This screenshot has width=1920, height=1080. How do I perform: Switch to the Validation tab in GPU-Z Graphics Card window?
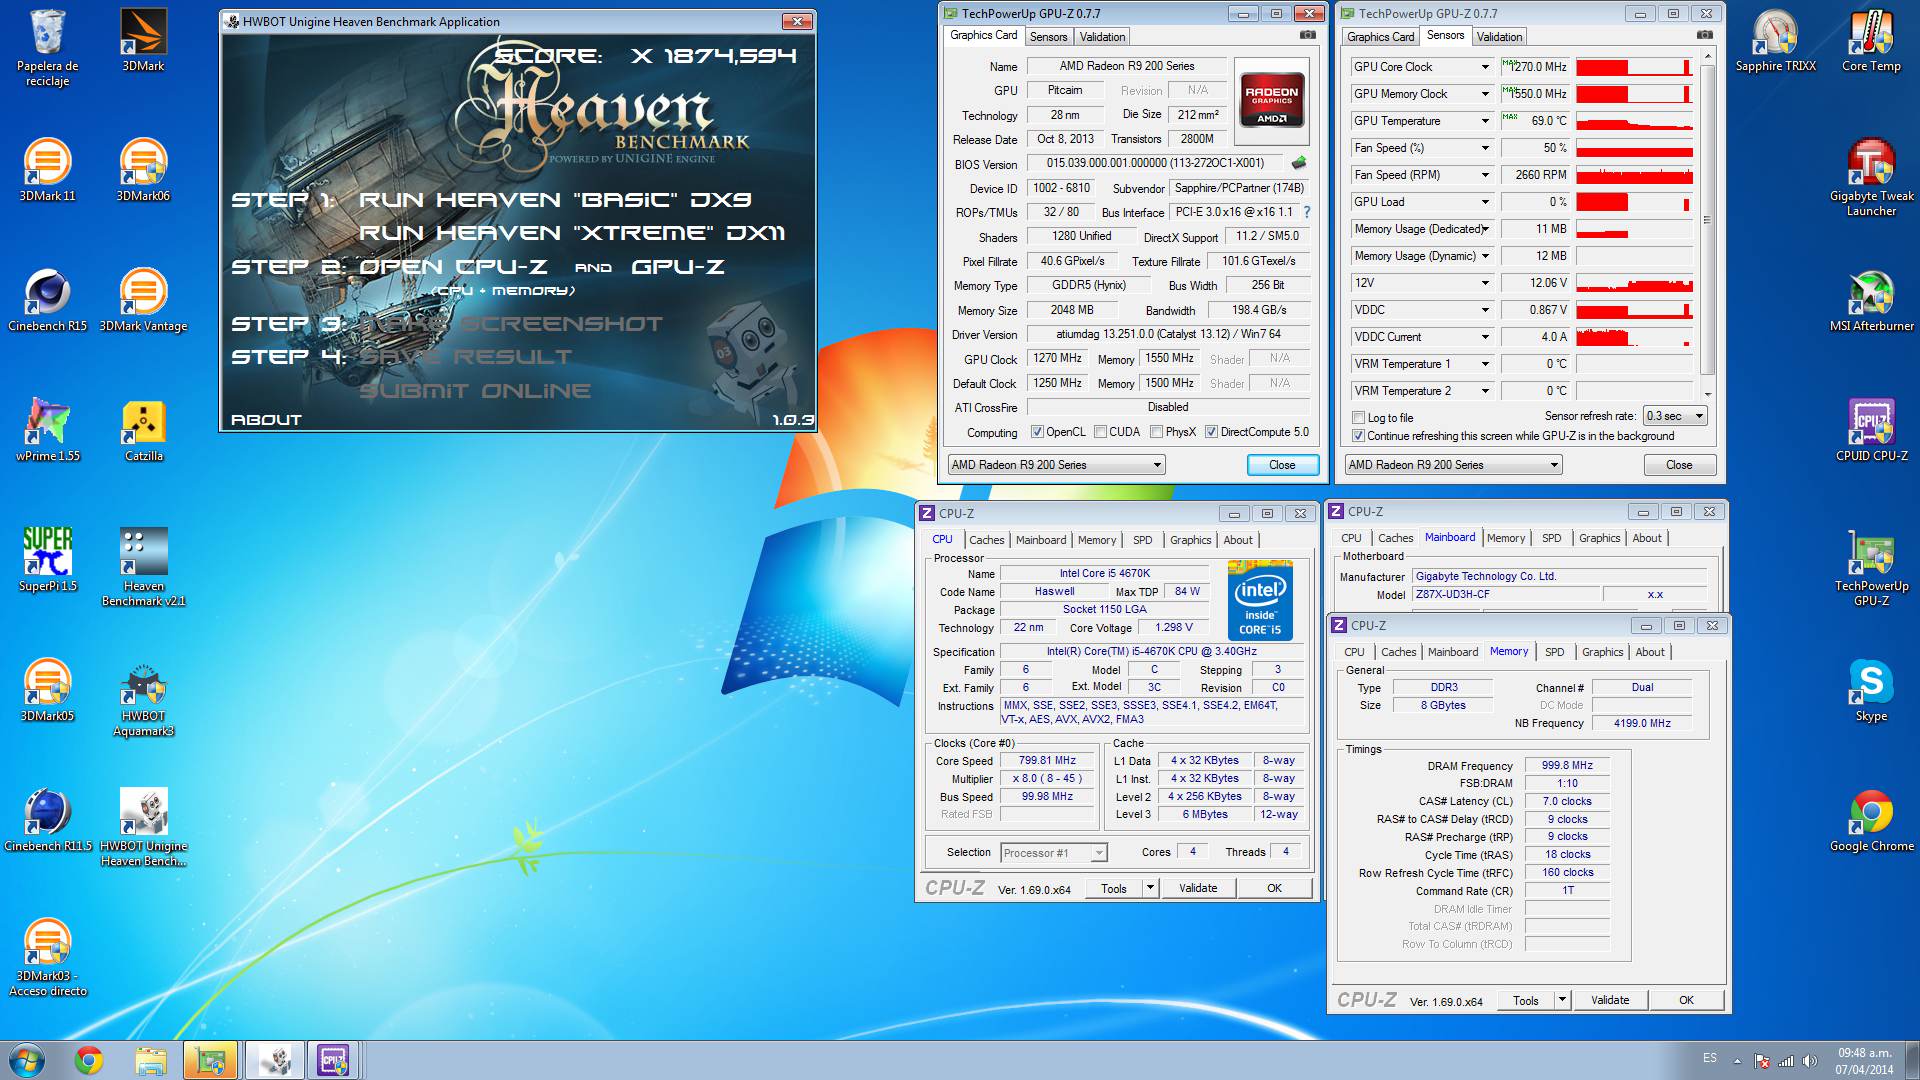(x=1102, y=37)
